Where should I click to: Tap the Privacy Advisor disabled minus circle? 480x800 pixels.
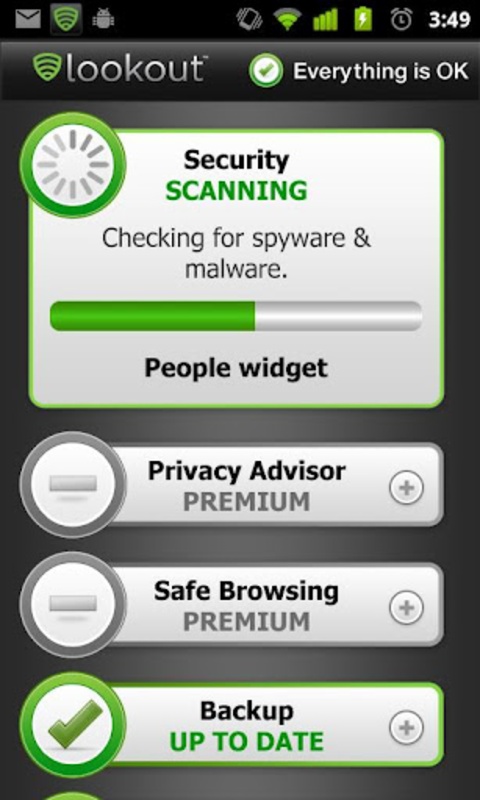tap(73, 484)
